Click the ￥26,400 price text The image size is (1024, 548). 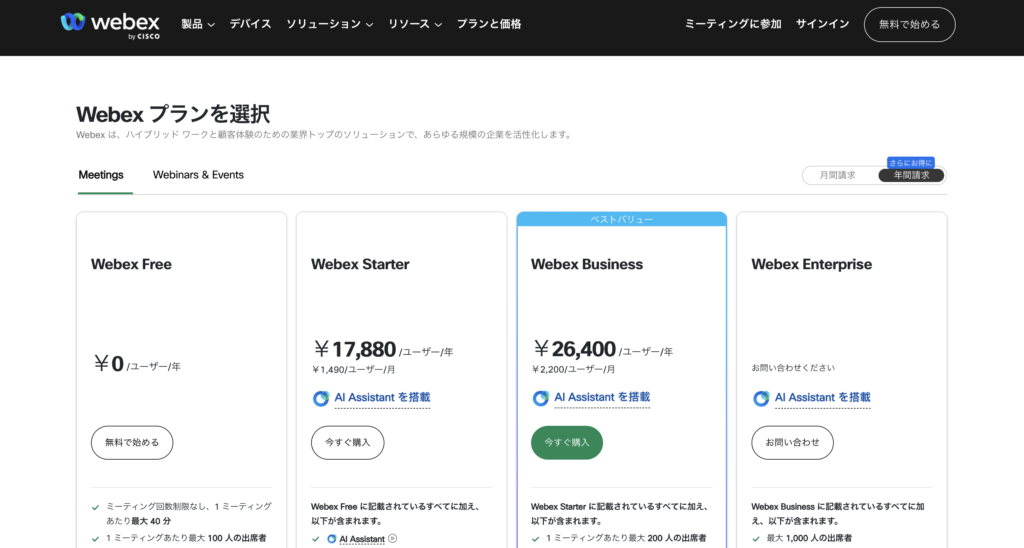(574, 349)
